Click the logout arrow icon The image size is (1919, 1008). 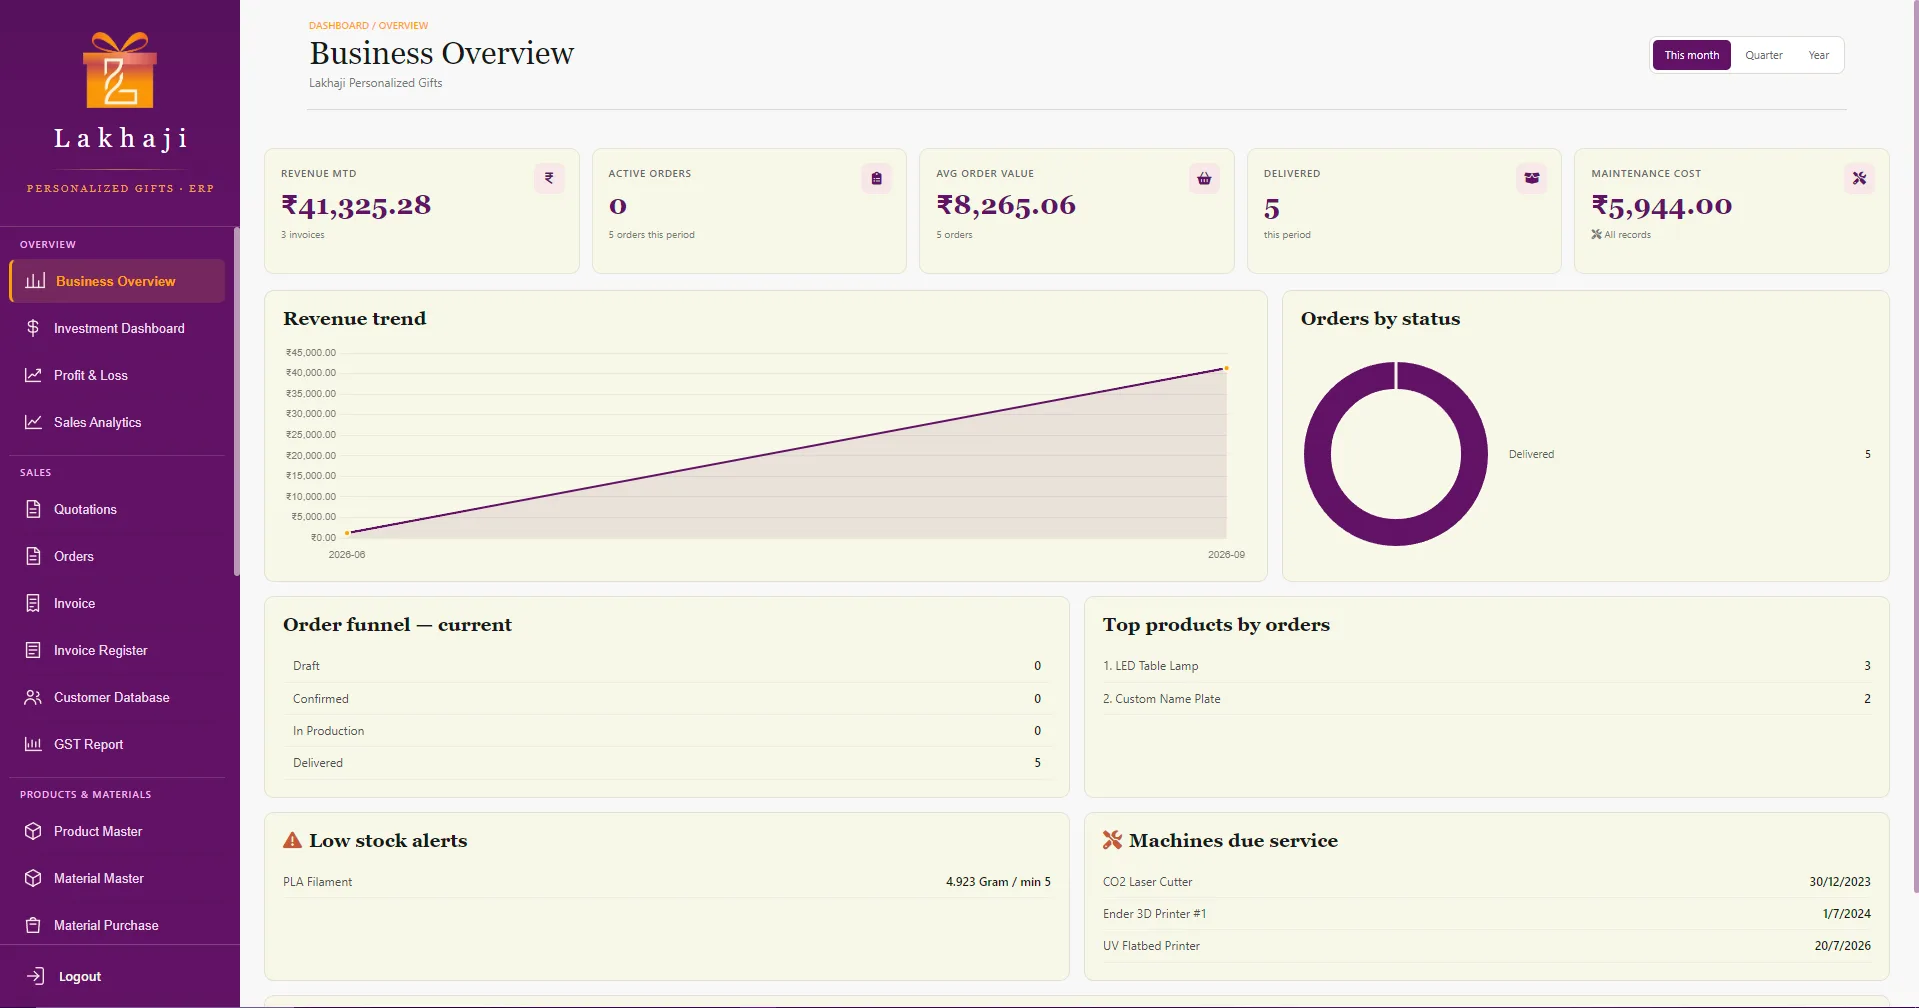[x=35, y=976]
